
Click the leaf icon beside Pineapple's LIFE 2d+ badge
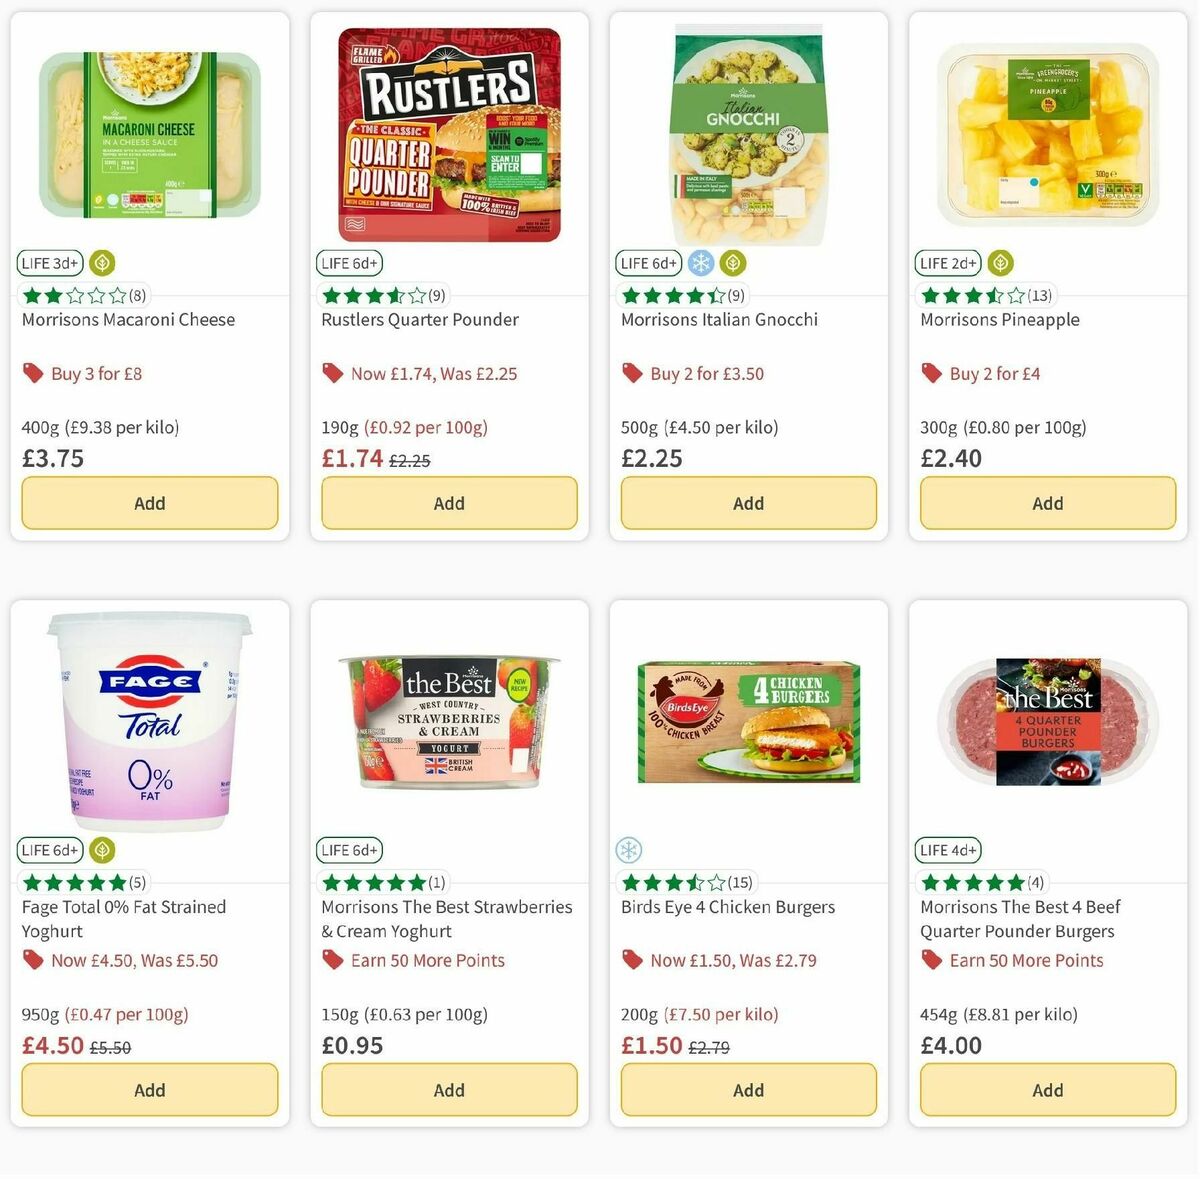[x=999, y=262]
